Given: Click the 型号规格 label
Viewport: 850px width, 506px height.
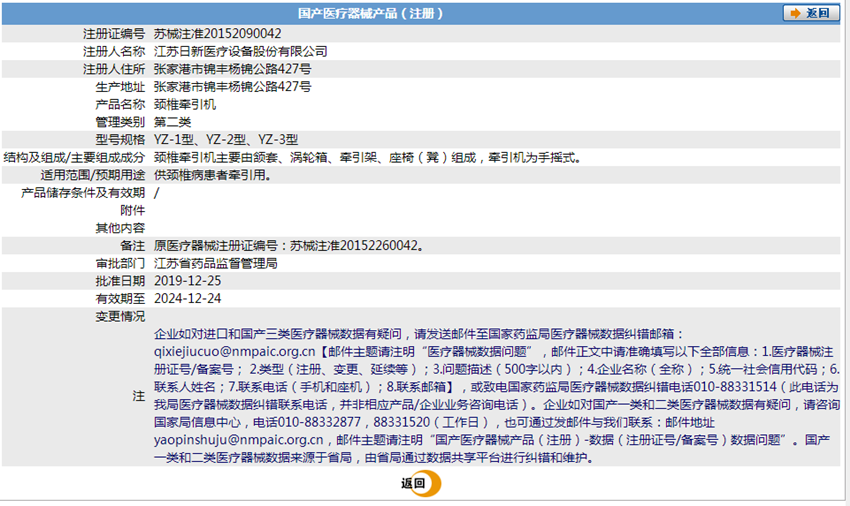Looking at the screenshot, I should tap(120, 139).
